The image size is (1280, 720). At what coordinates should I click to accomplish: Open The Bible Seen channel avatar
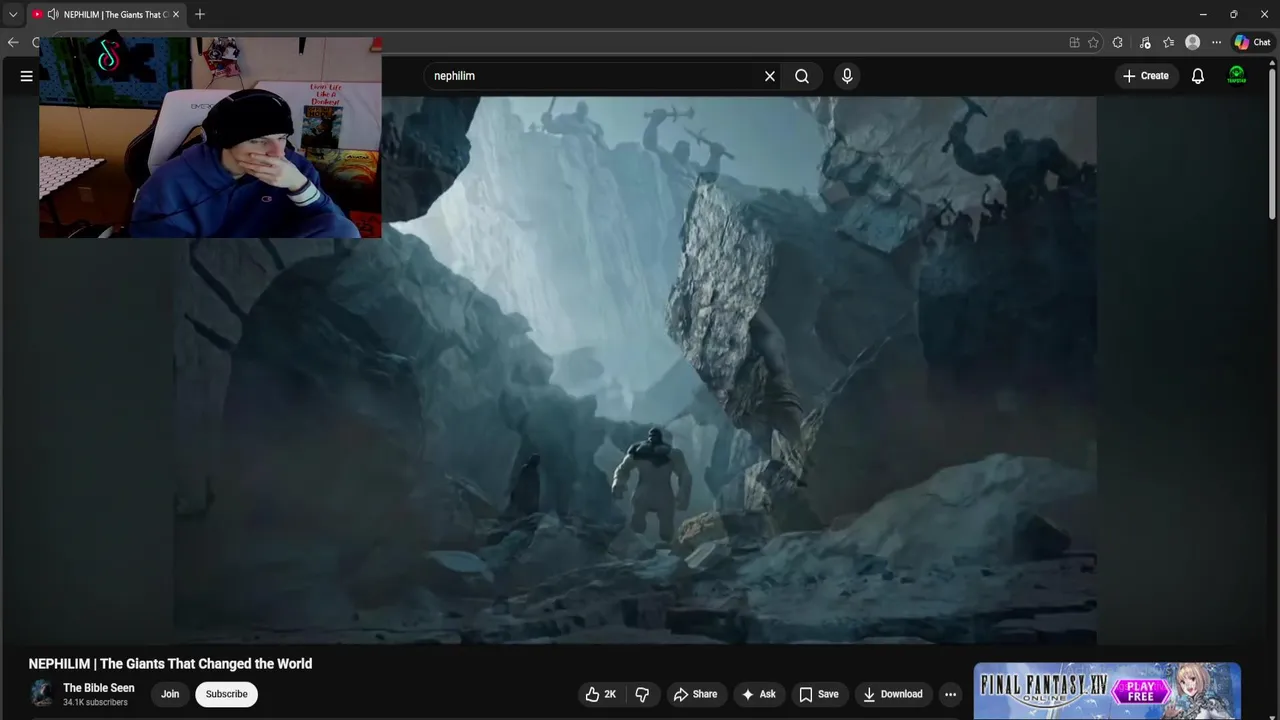click(42, 693)
